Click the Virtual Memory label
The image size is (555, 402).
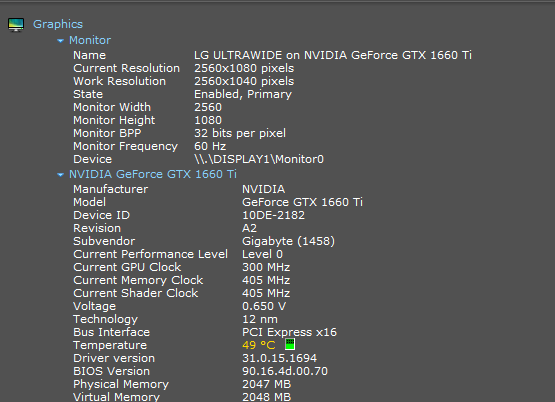[116, 397]
